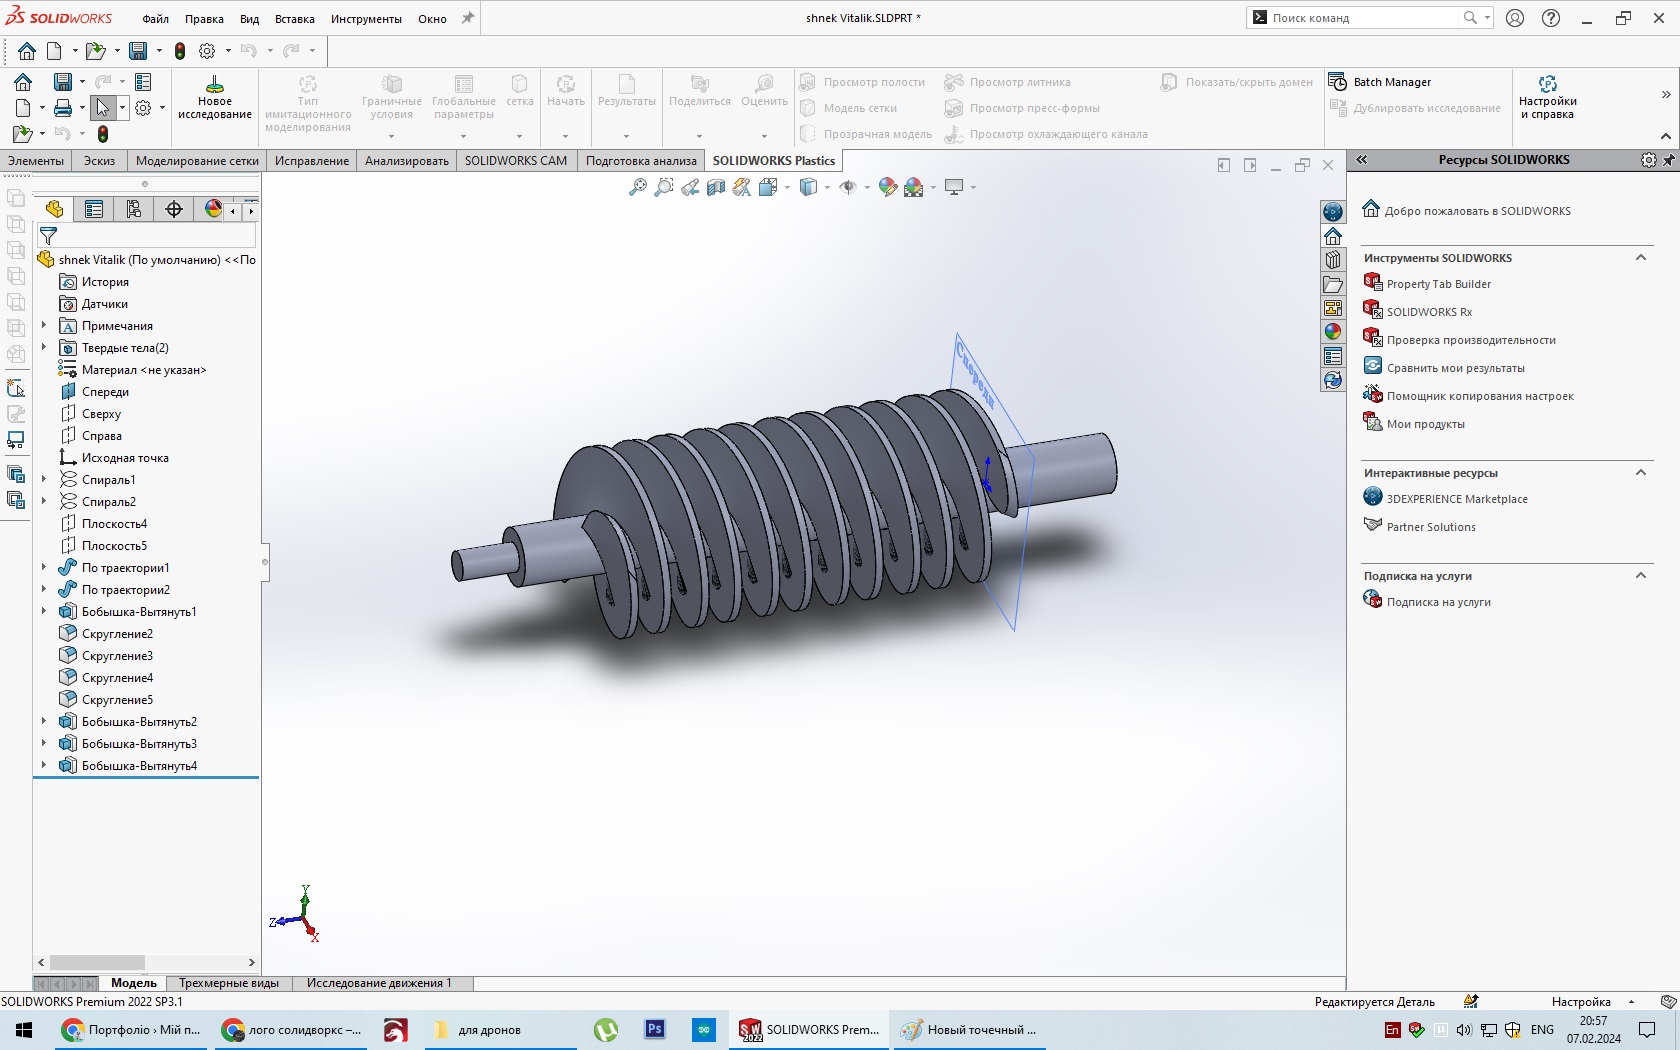Collapse the SOLIDWORKS Resources task pane
The width and height of the screenshot is (1680, 1050).
click(1361, 160)
